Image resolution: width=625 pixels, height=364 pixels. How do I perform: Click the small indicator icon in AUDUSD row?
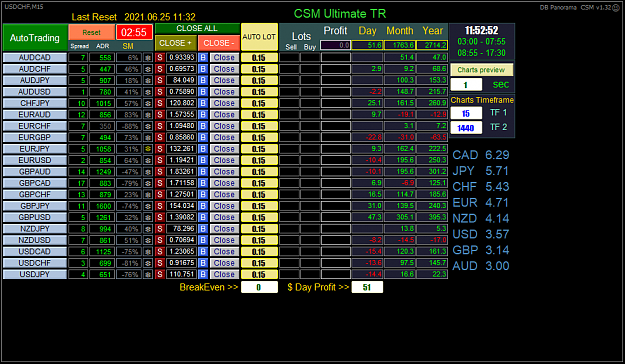[148, 92]
